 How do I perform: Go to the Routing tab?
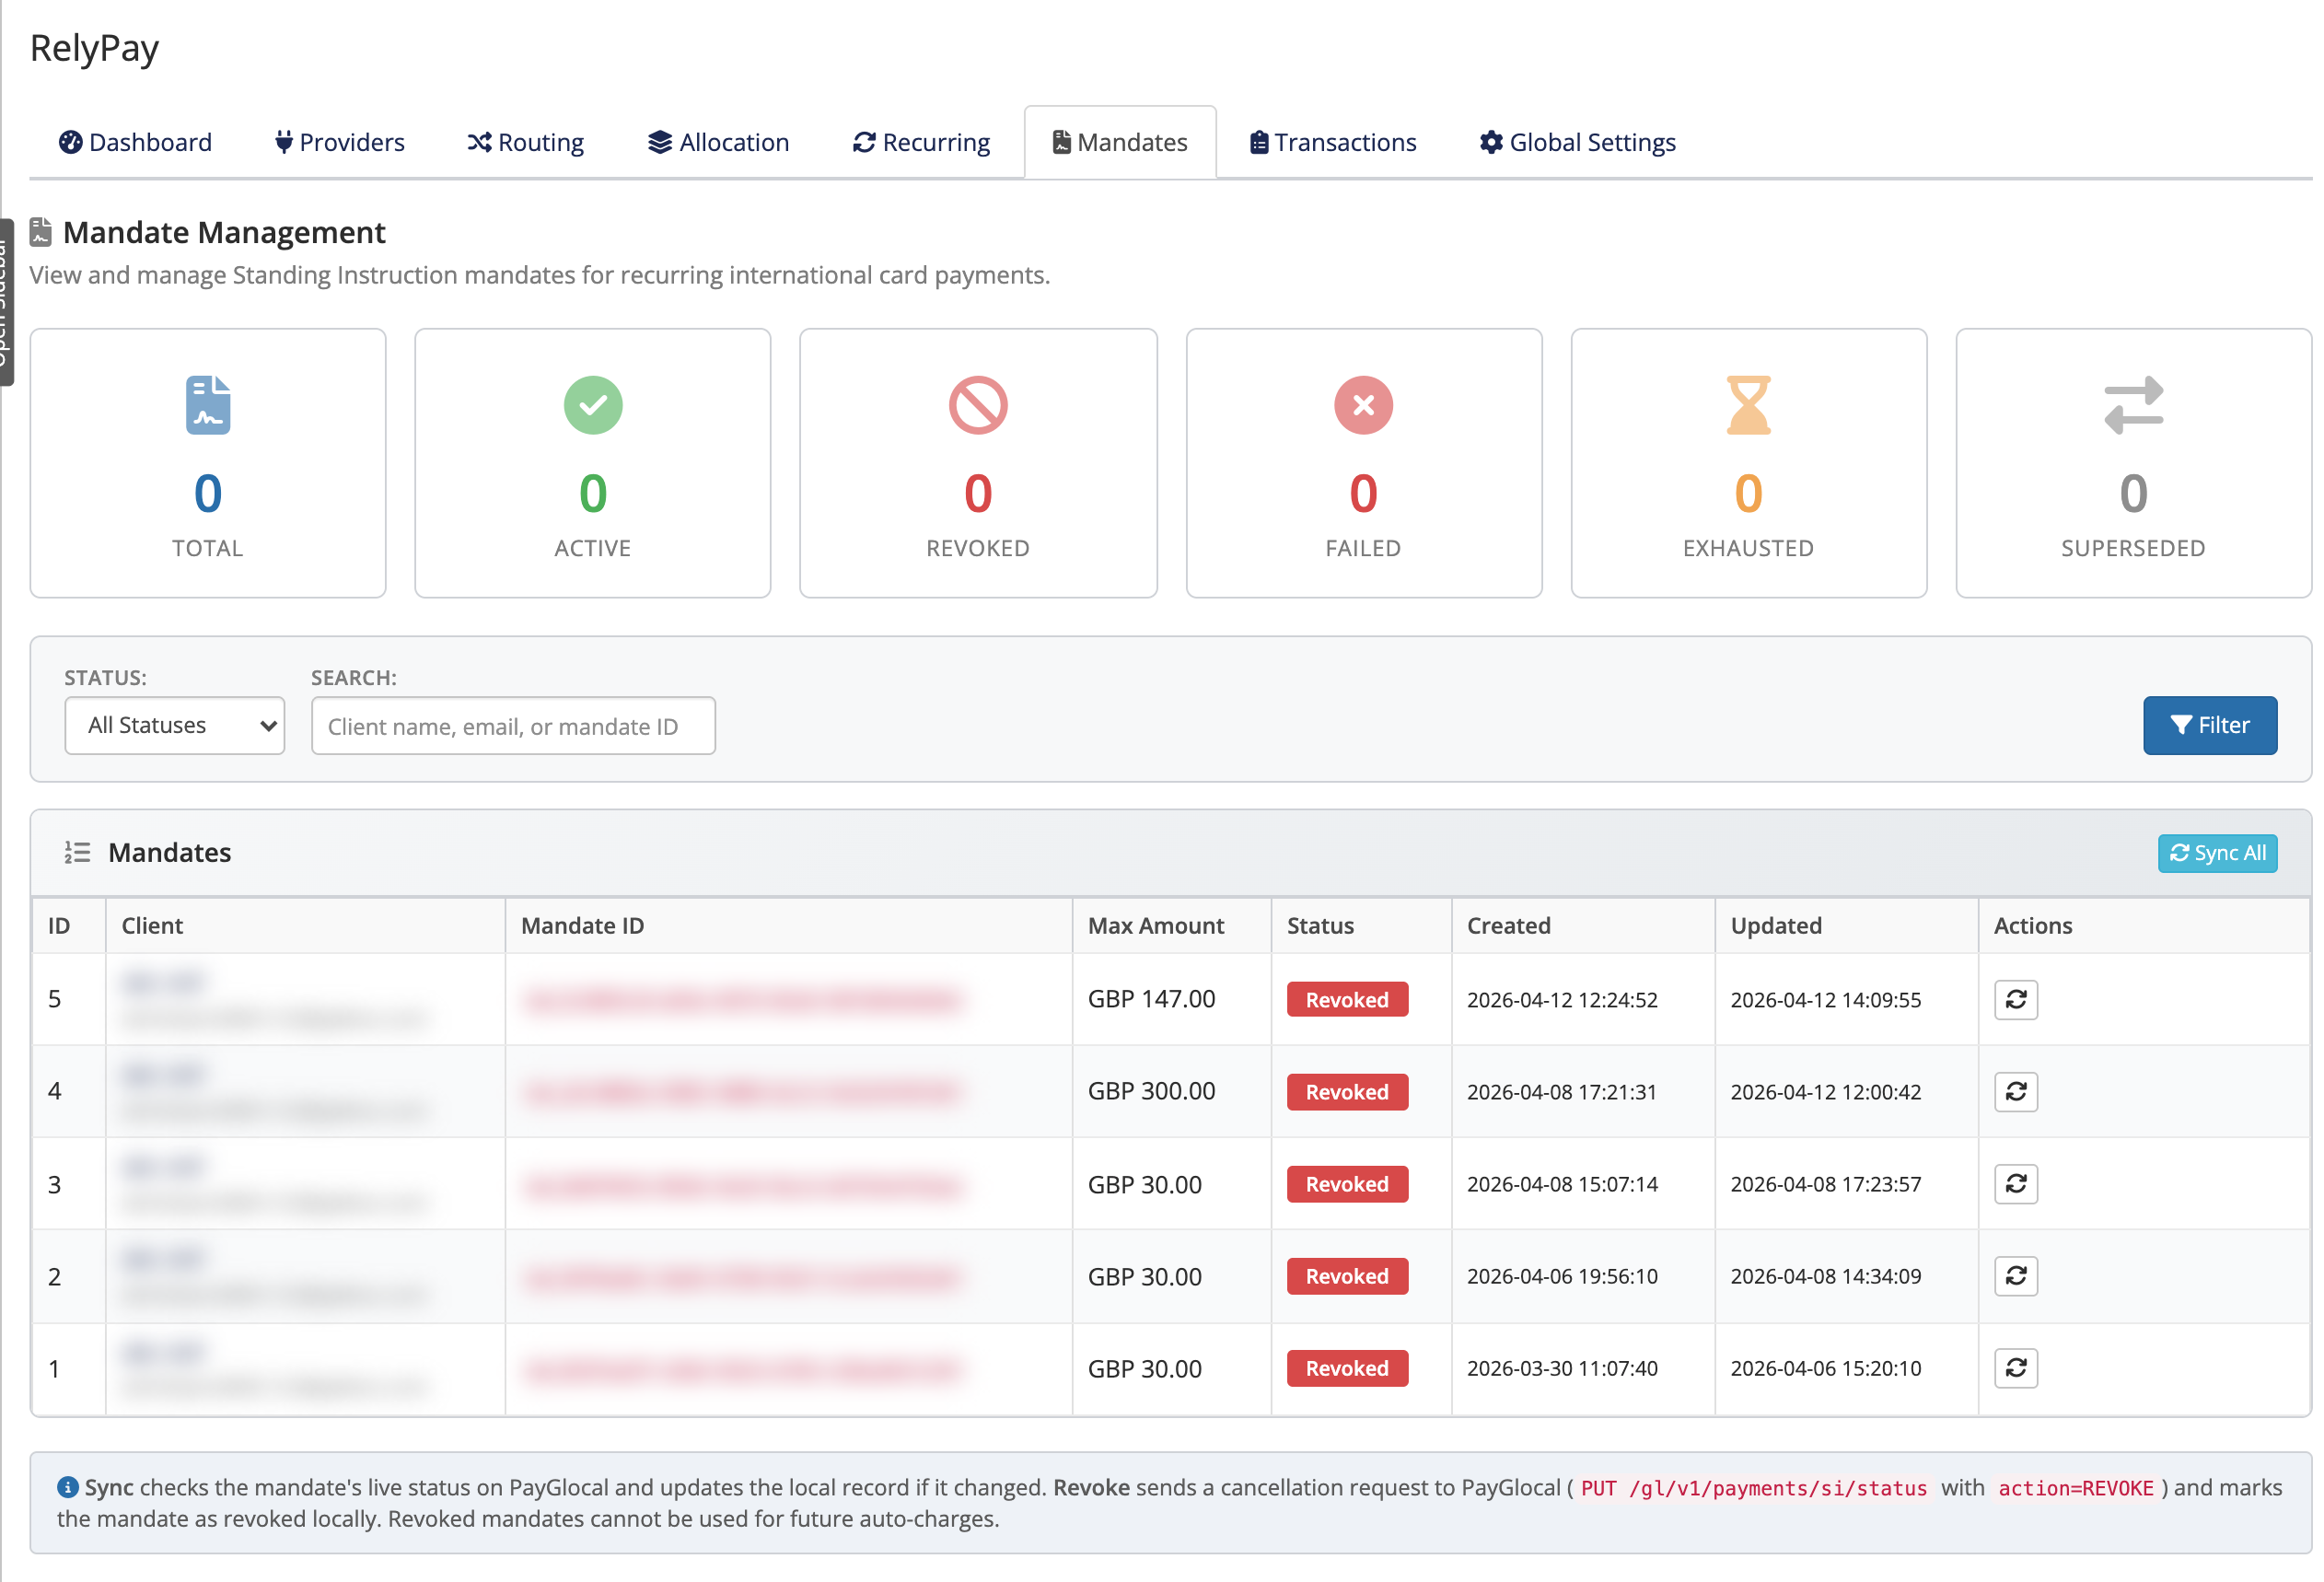tap(526, 142)
